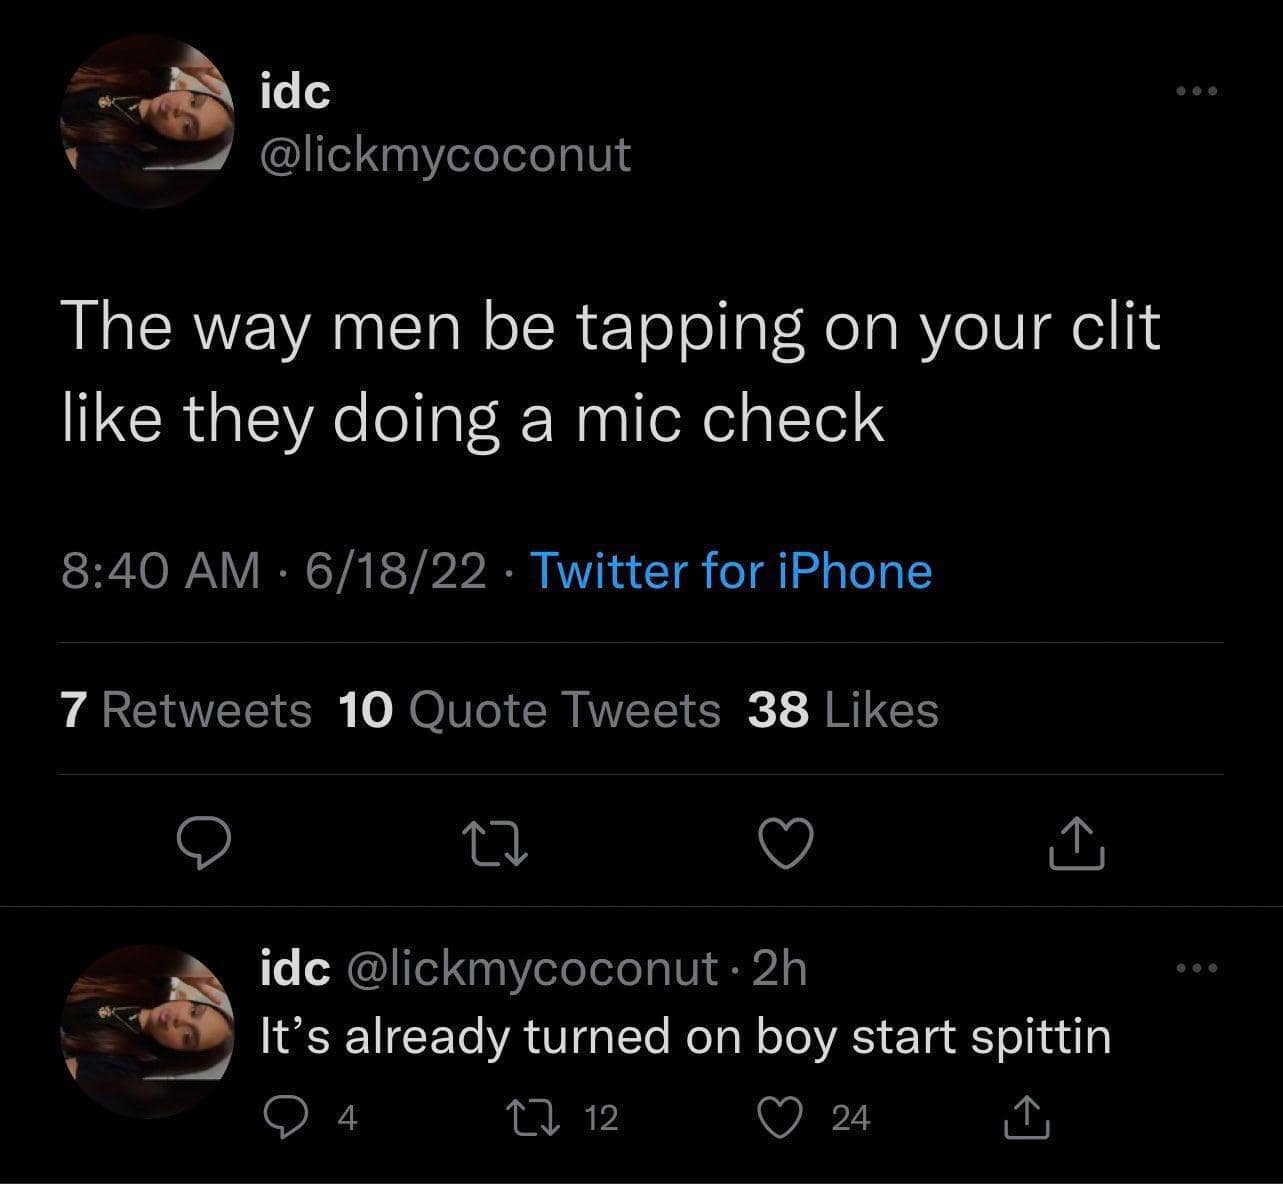Open the Twitter for iPhone source link
1283x1184 pixels.
point(730,572)
